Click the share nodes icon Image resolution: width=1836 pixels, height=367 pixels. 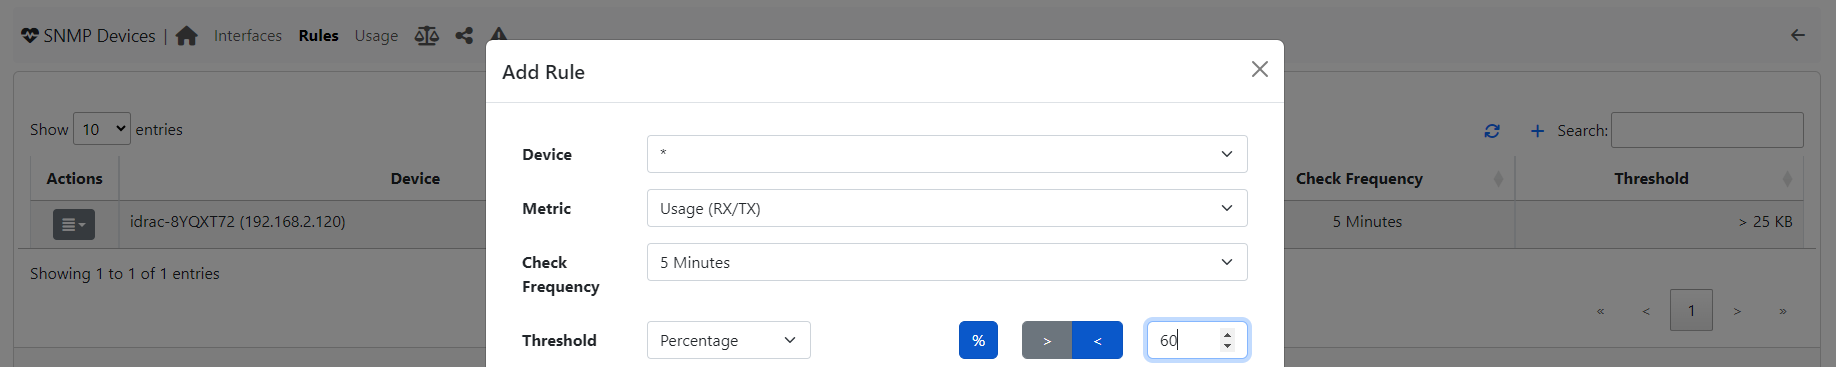tap(464, 36)
